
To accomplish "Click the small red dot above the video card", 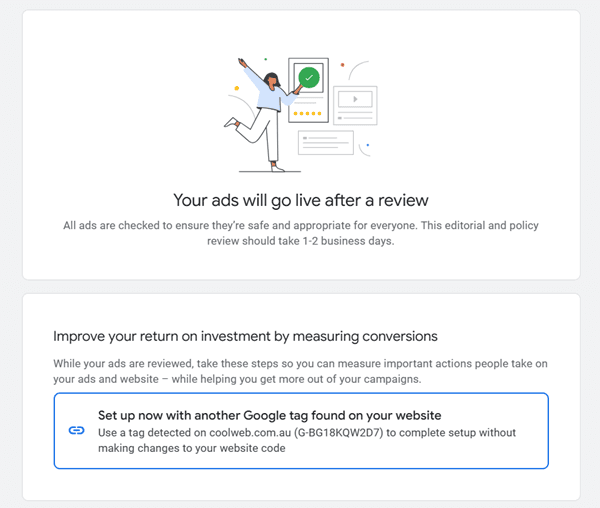I will [342, 65].
